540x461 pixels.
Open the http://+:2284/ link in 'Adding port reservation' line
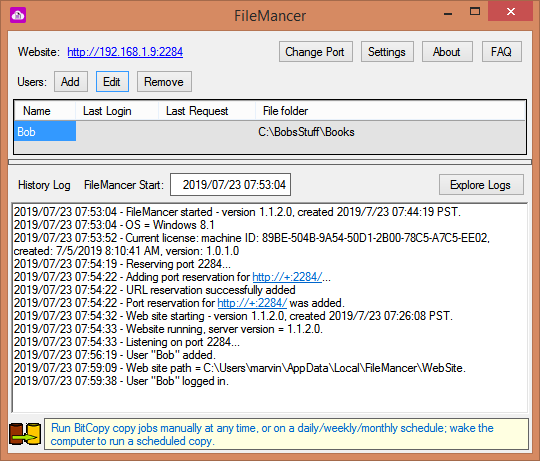pyautogui.click(x=287, y=277)
